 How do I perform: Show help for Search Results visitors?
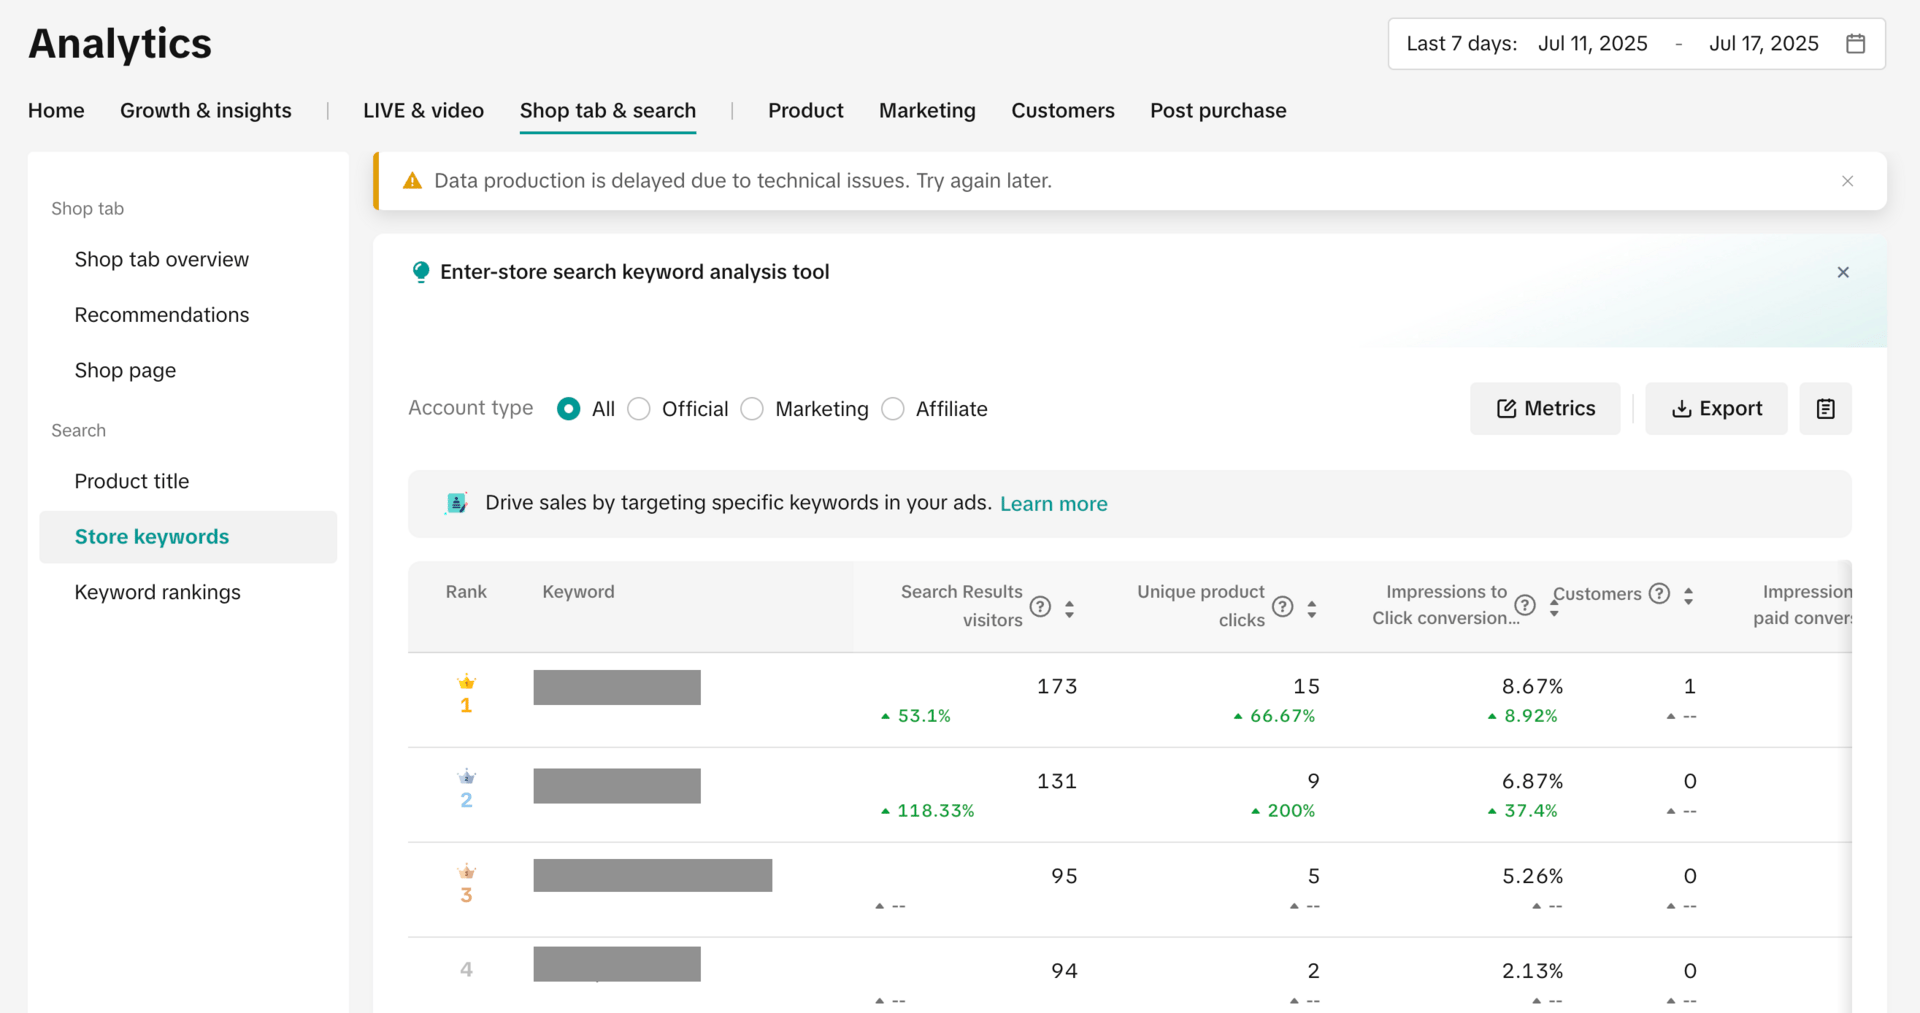(1040, 607)
